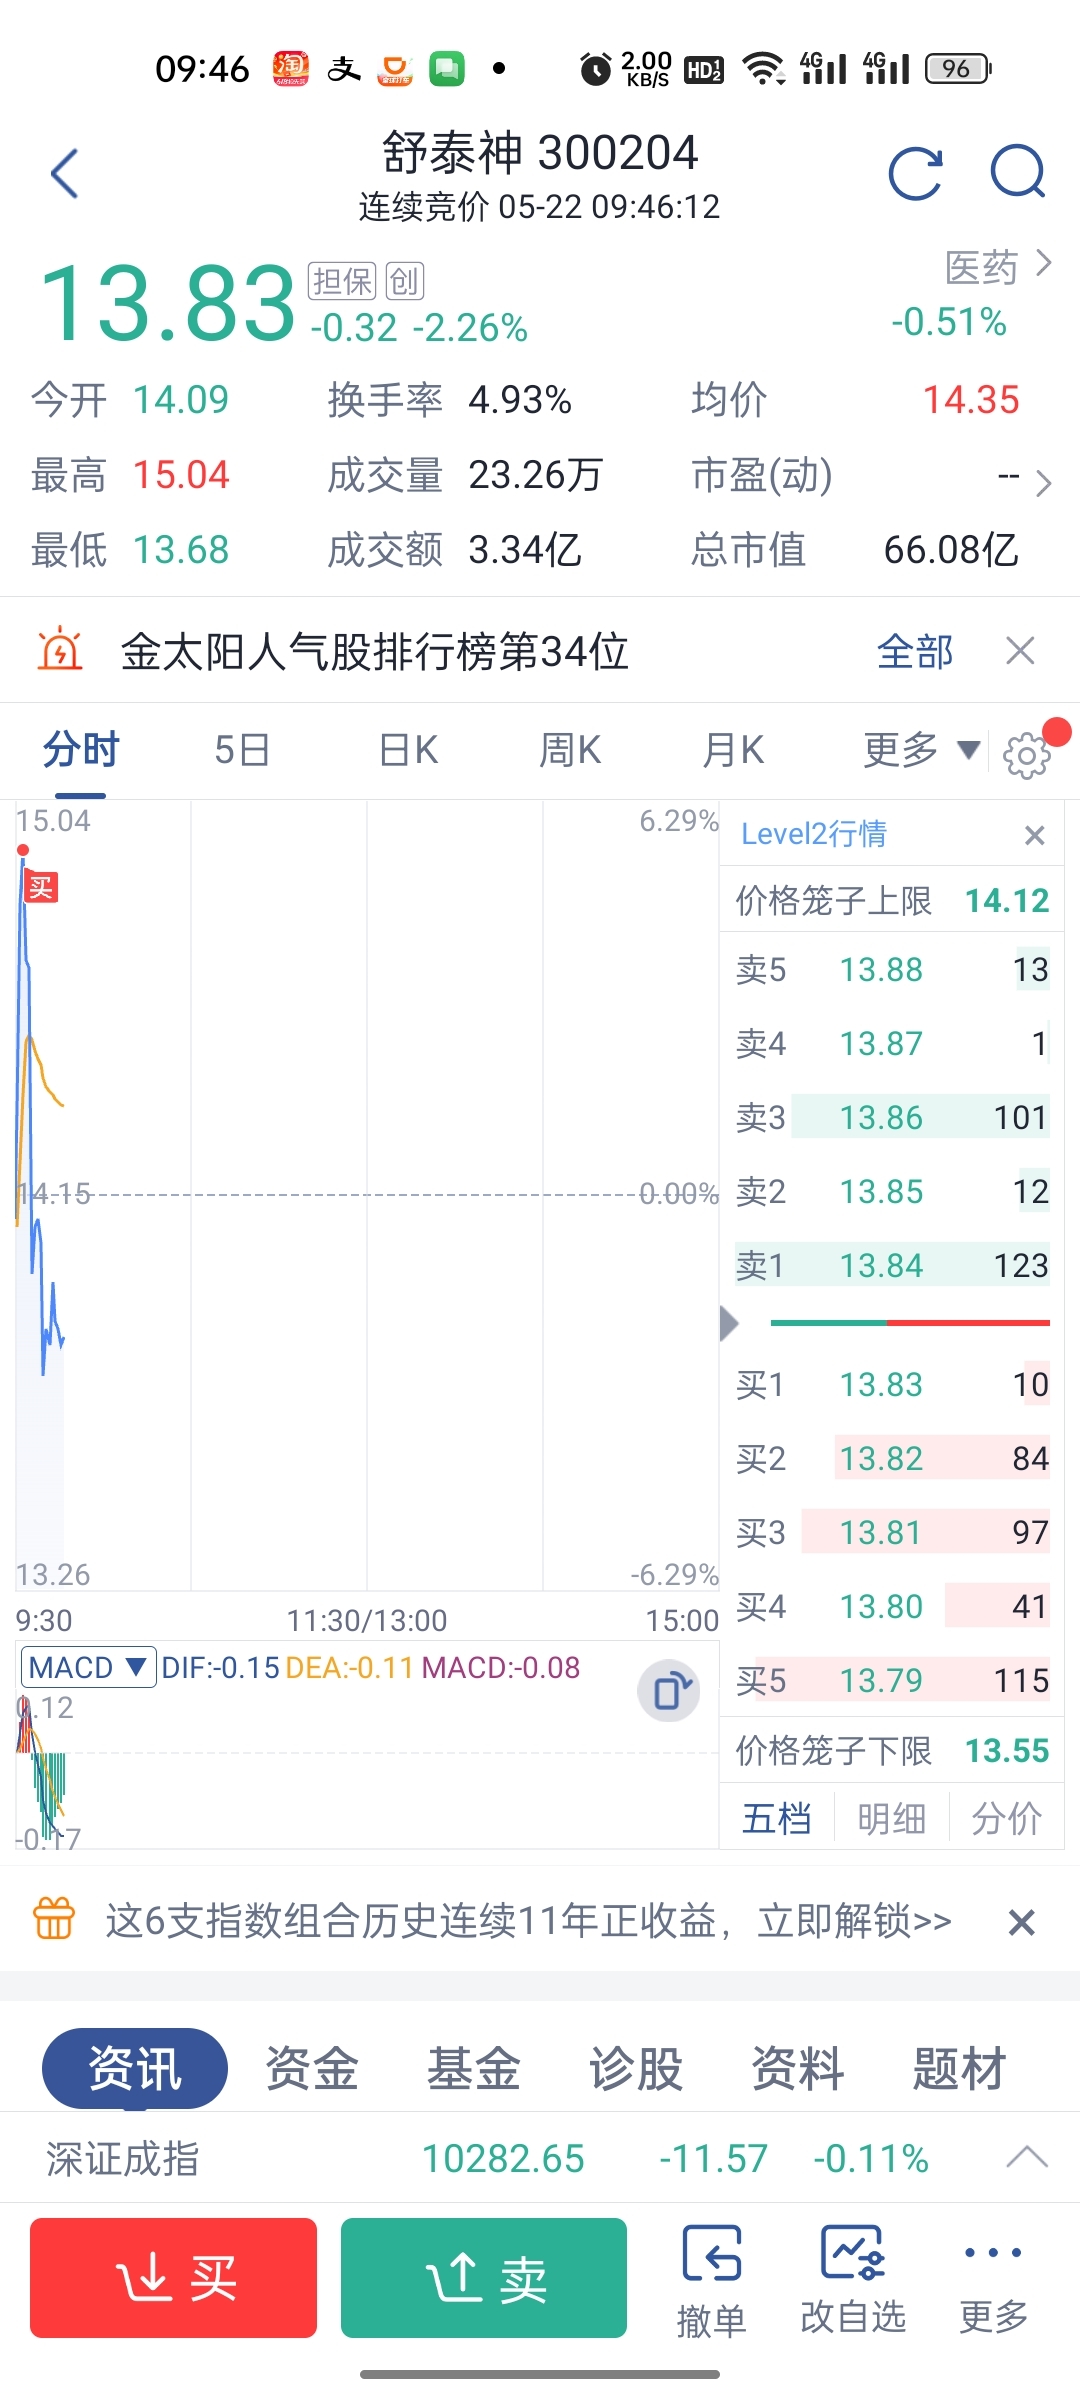1080x2400 pixels.
Task: Open the MACD indicator dropdown
Action: coord(88,1667)
